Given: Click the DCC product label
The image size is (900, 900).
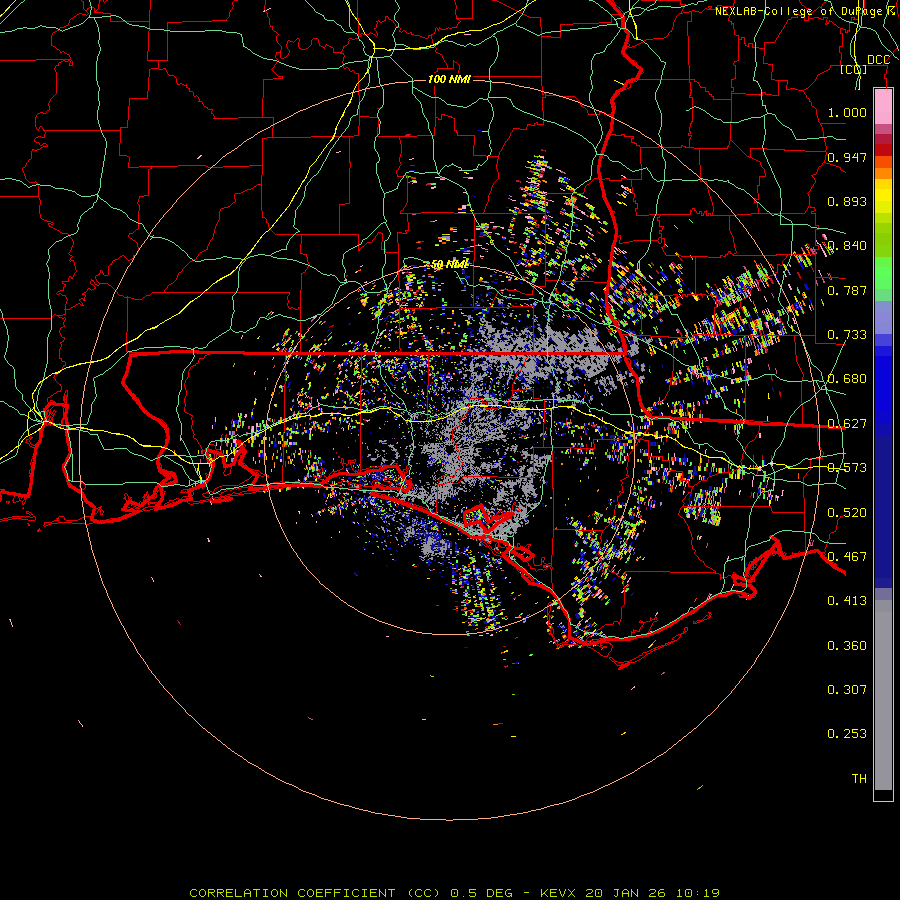Looking at the screenshot, I should coord(878,60).
